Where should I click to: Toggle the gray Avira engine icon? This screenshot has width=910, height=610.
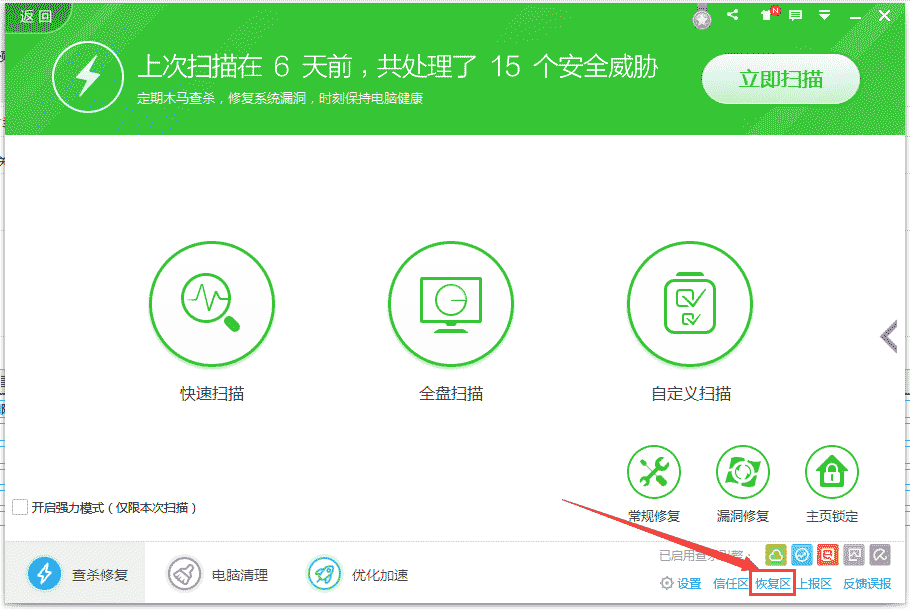pyautogui.click(x=878, y=553)
